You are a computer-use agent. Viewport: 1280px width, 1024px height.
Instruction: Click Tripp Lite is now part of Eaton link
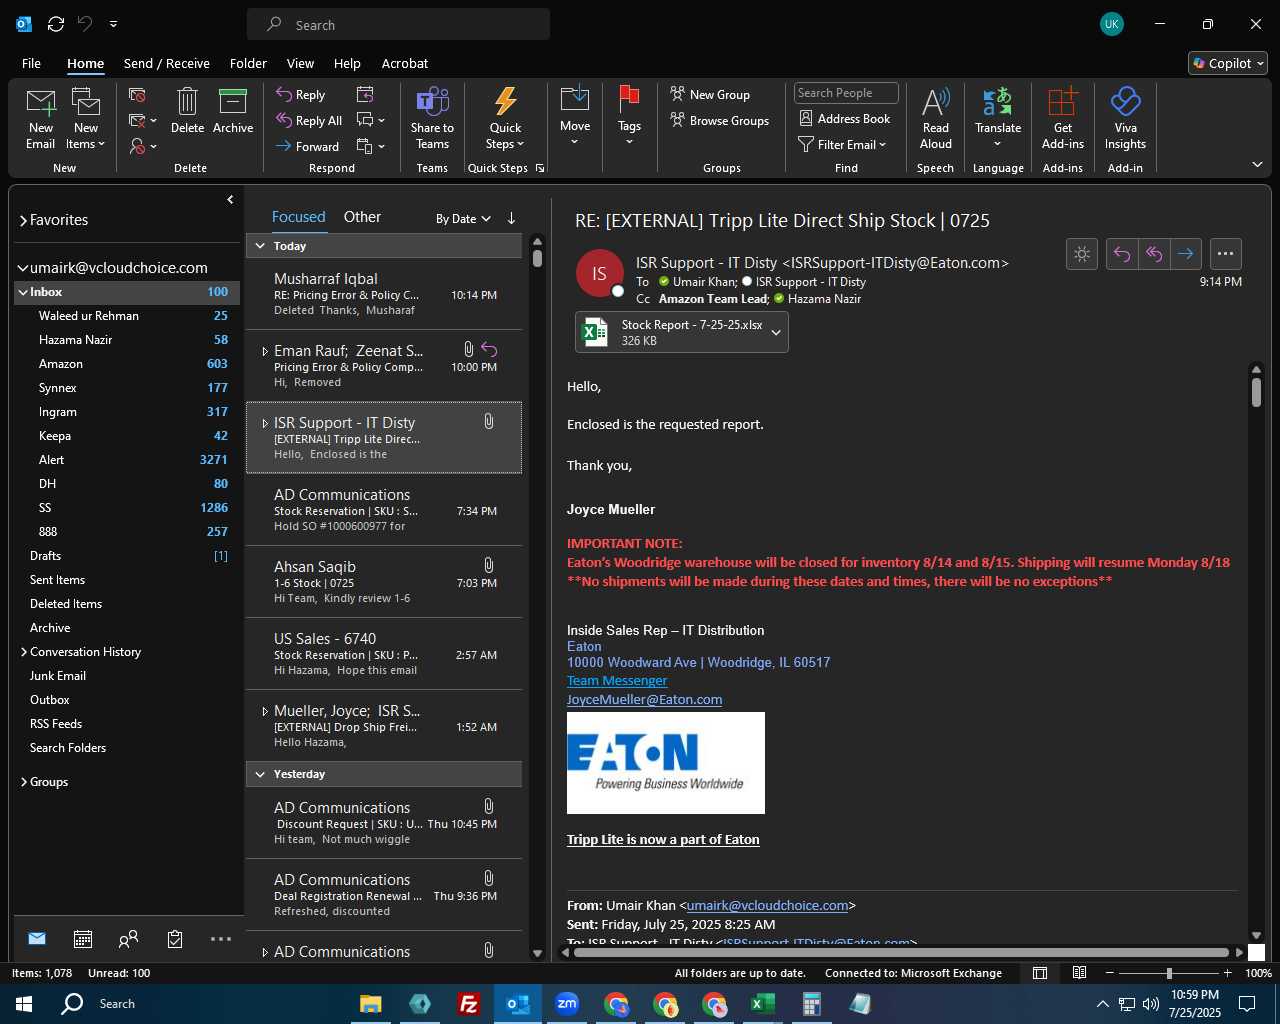663,840
